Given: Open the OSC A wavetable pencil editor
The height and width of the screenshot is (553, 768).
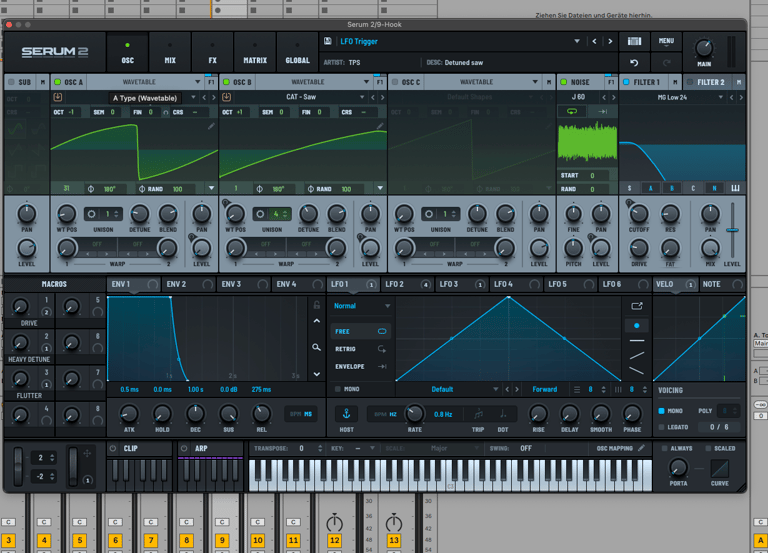Looking at the screenshot, I should pos(211,126).
